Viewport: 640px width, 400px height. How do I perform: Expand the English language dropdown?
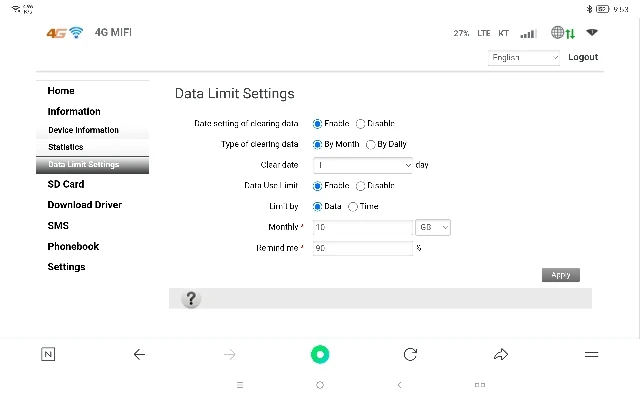[x=524, y=58]
